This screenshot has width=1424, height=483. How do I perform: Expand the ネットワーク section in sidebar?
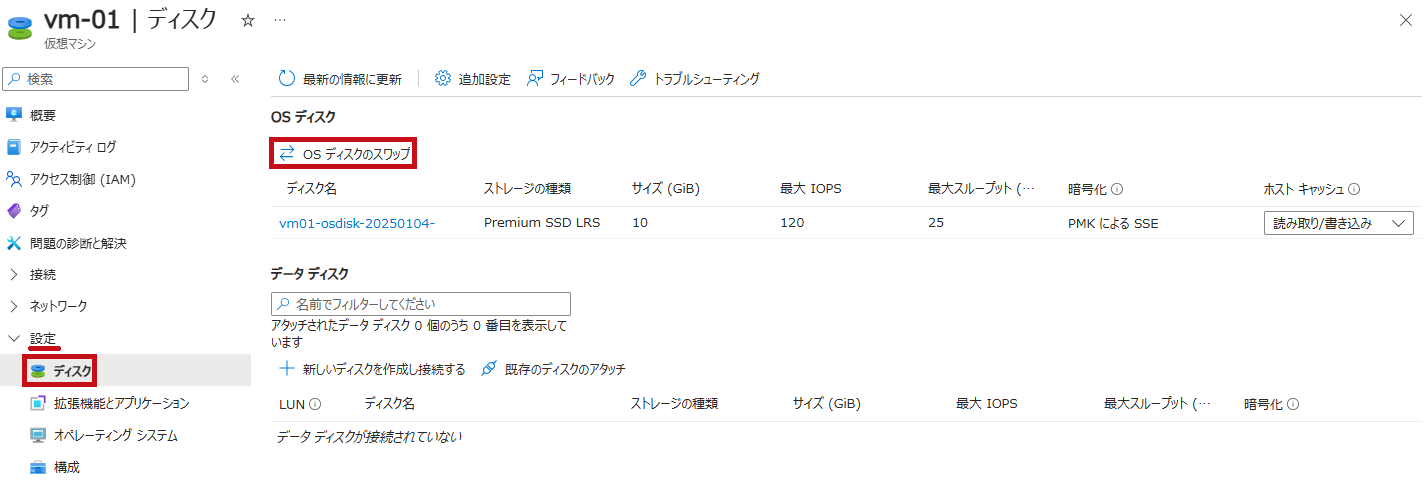14,306
